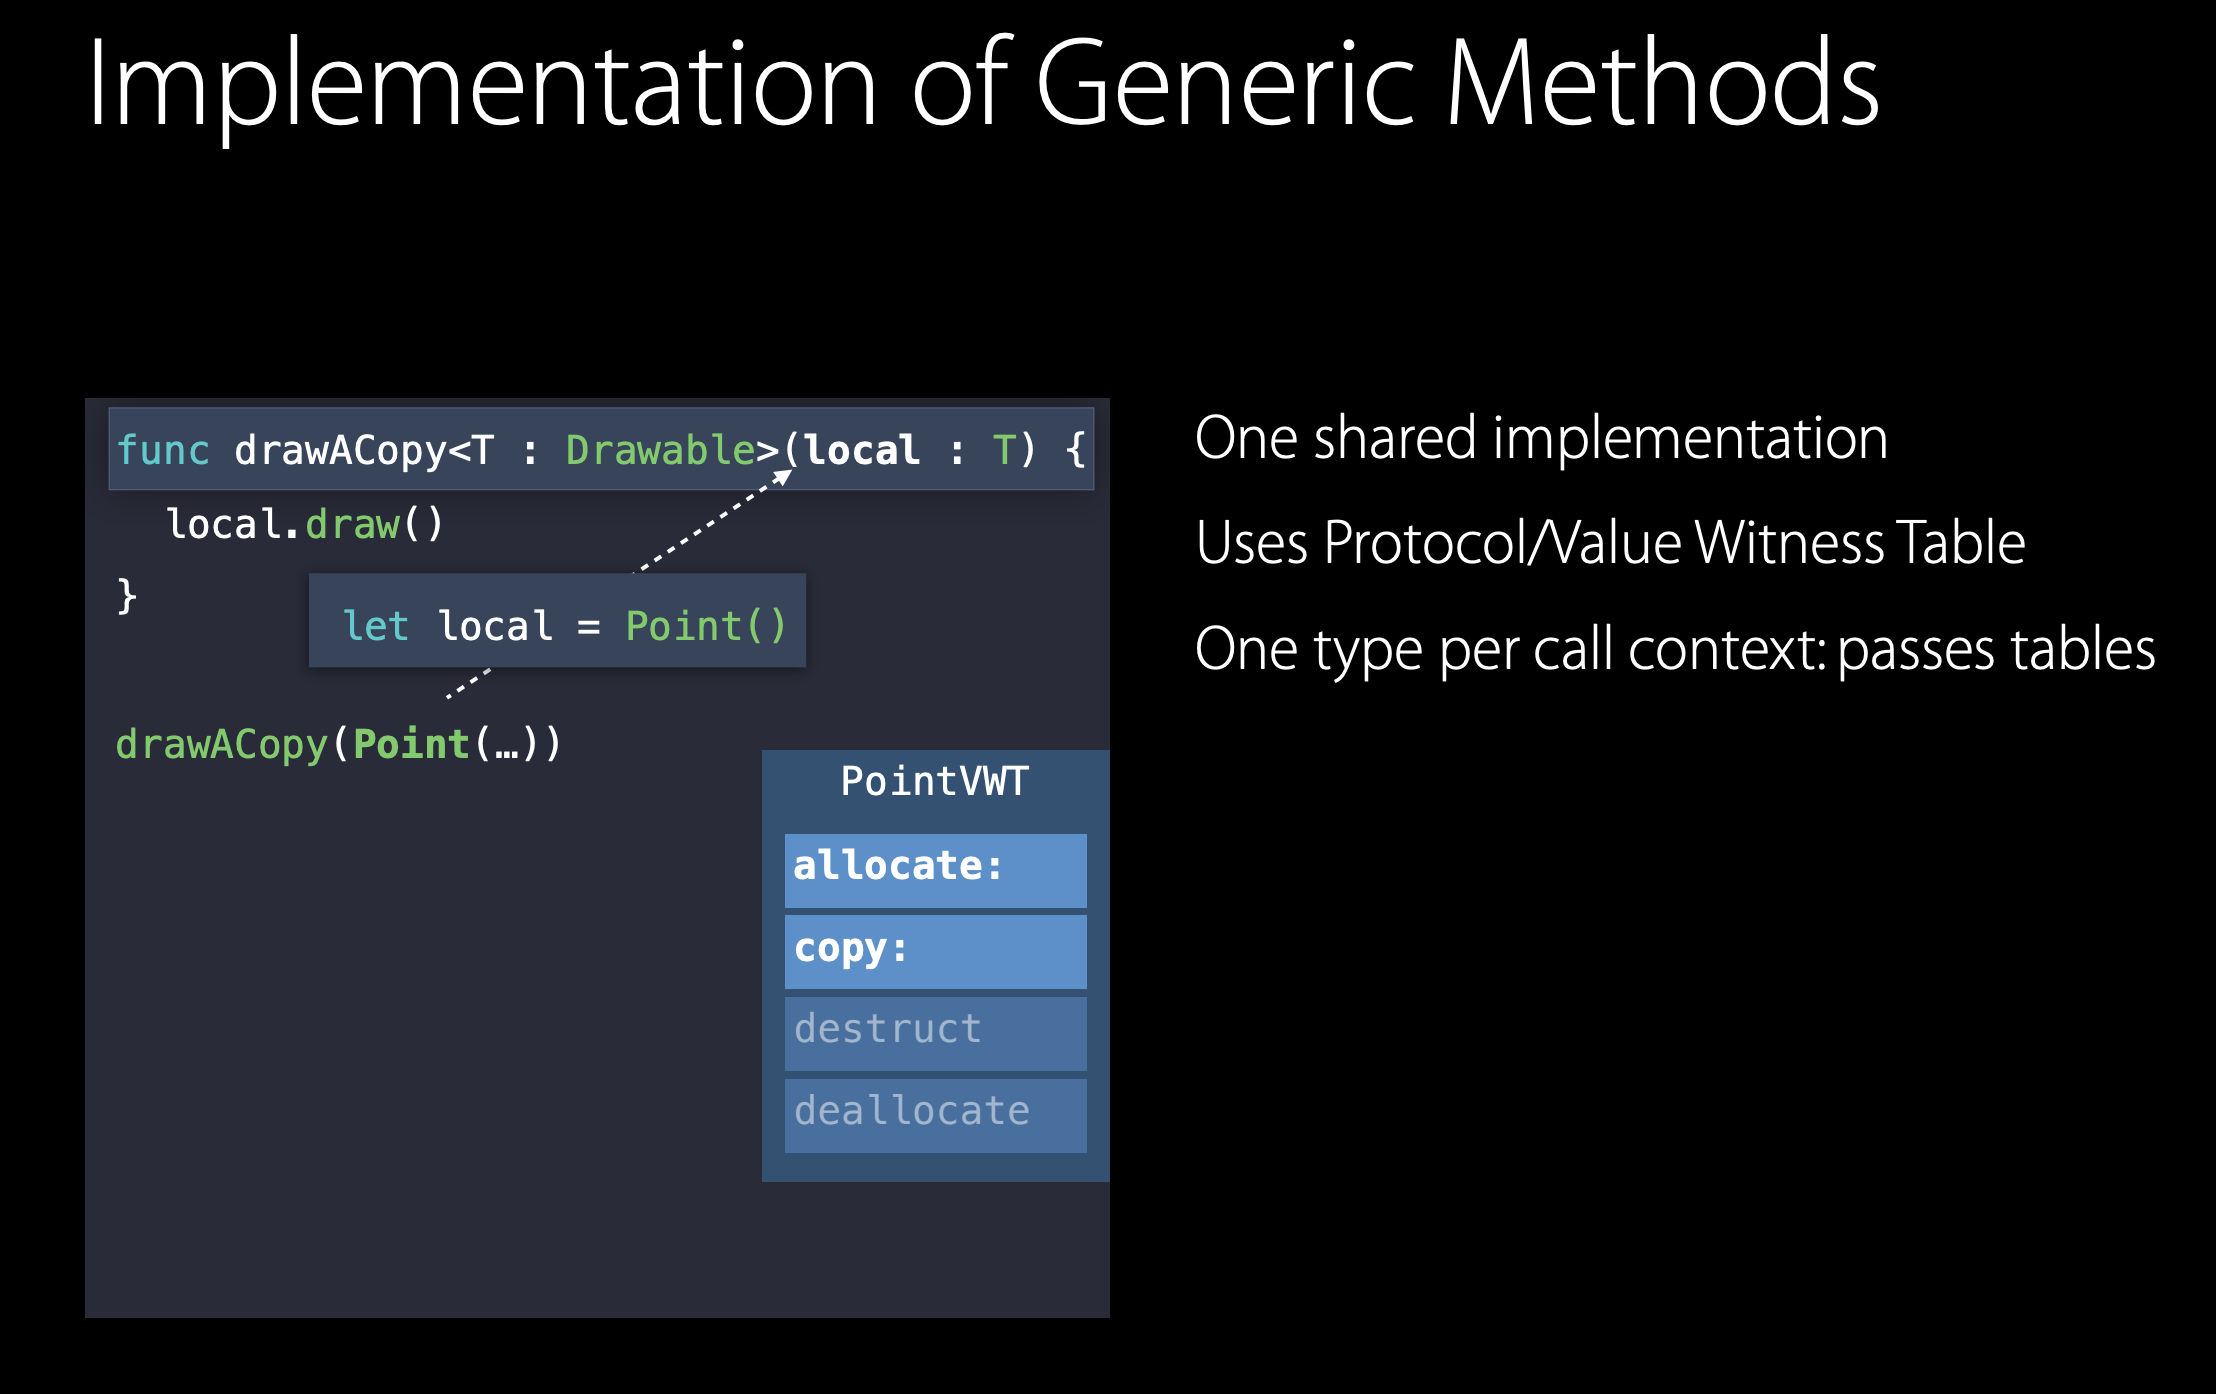Image resolution: width=2216 pixels, height=1394 pixels.
Task: Click the dotted arrow head near 'local' parameter
Action: [784, 477]
